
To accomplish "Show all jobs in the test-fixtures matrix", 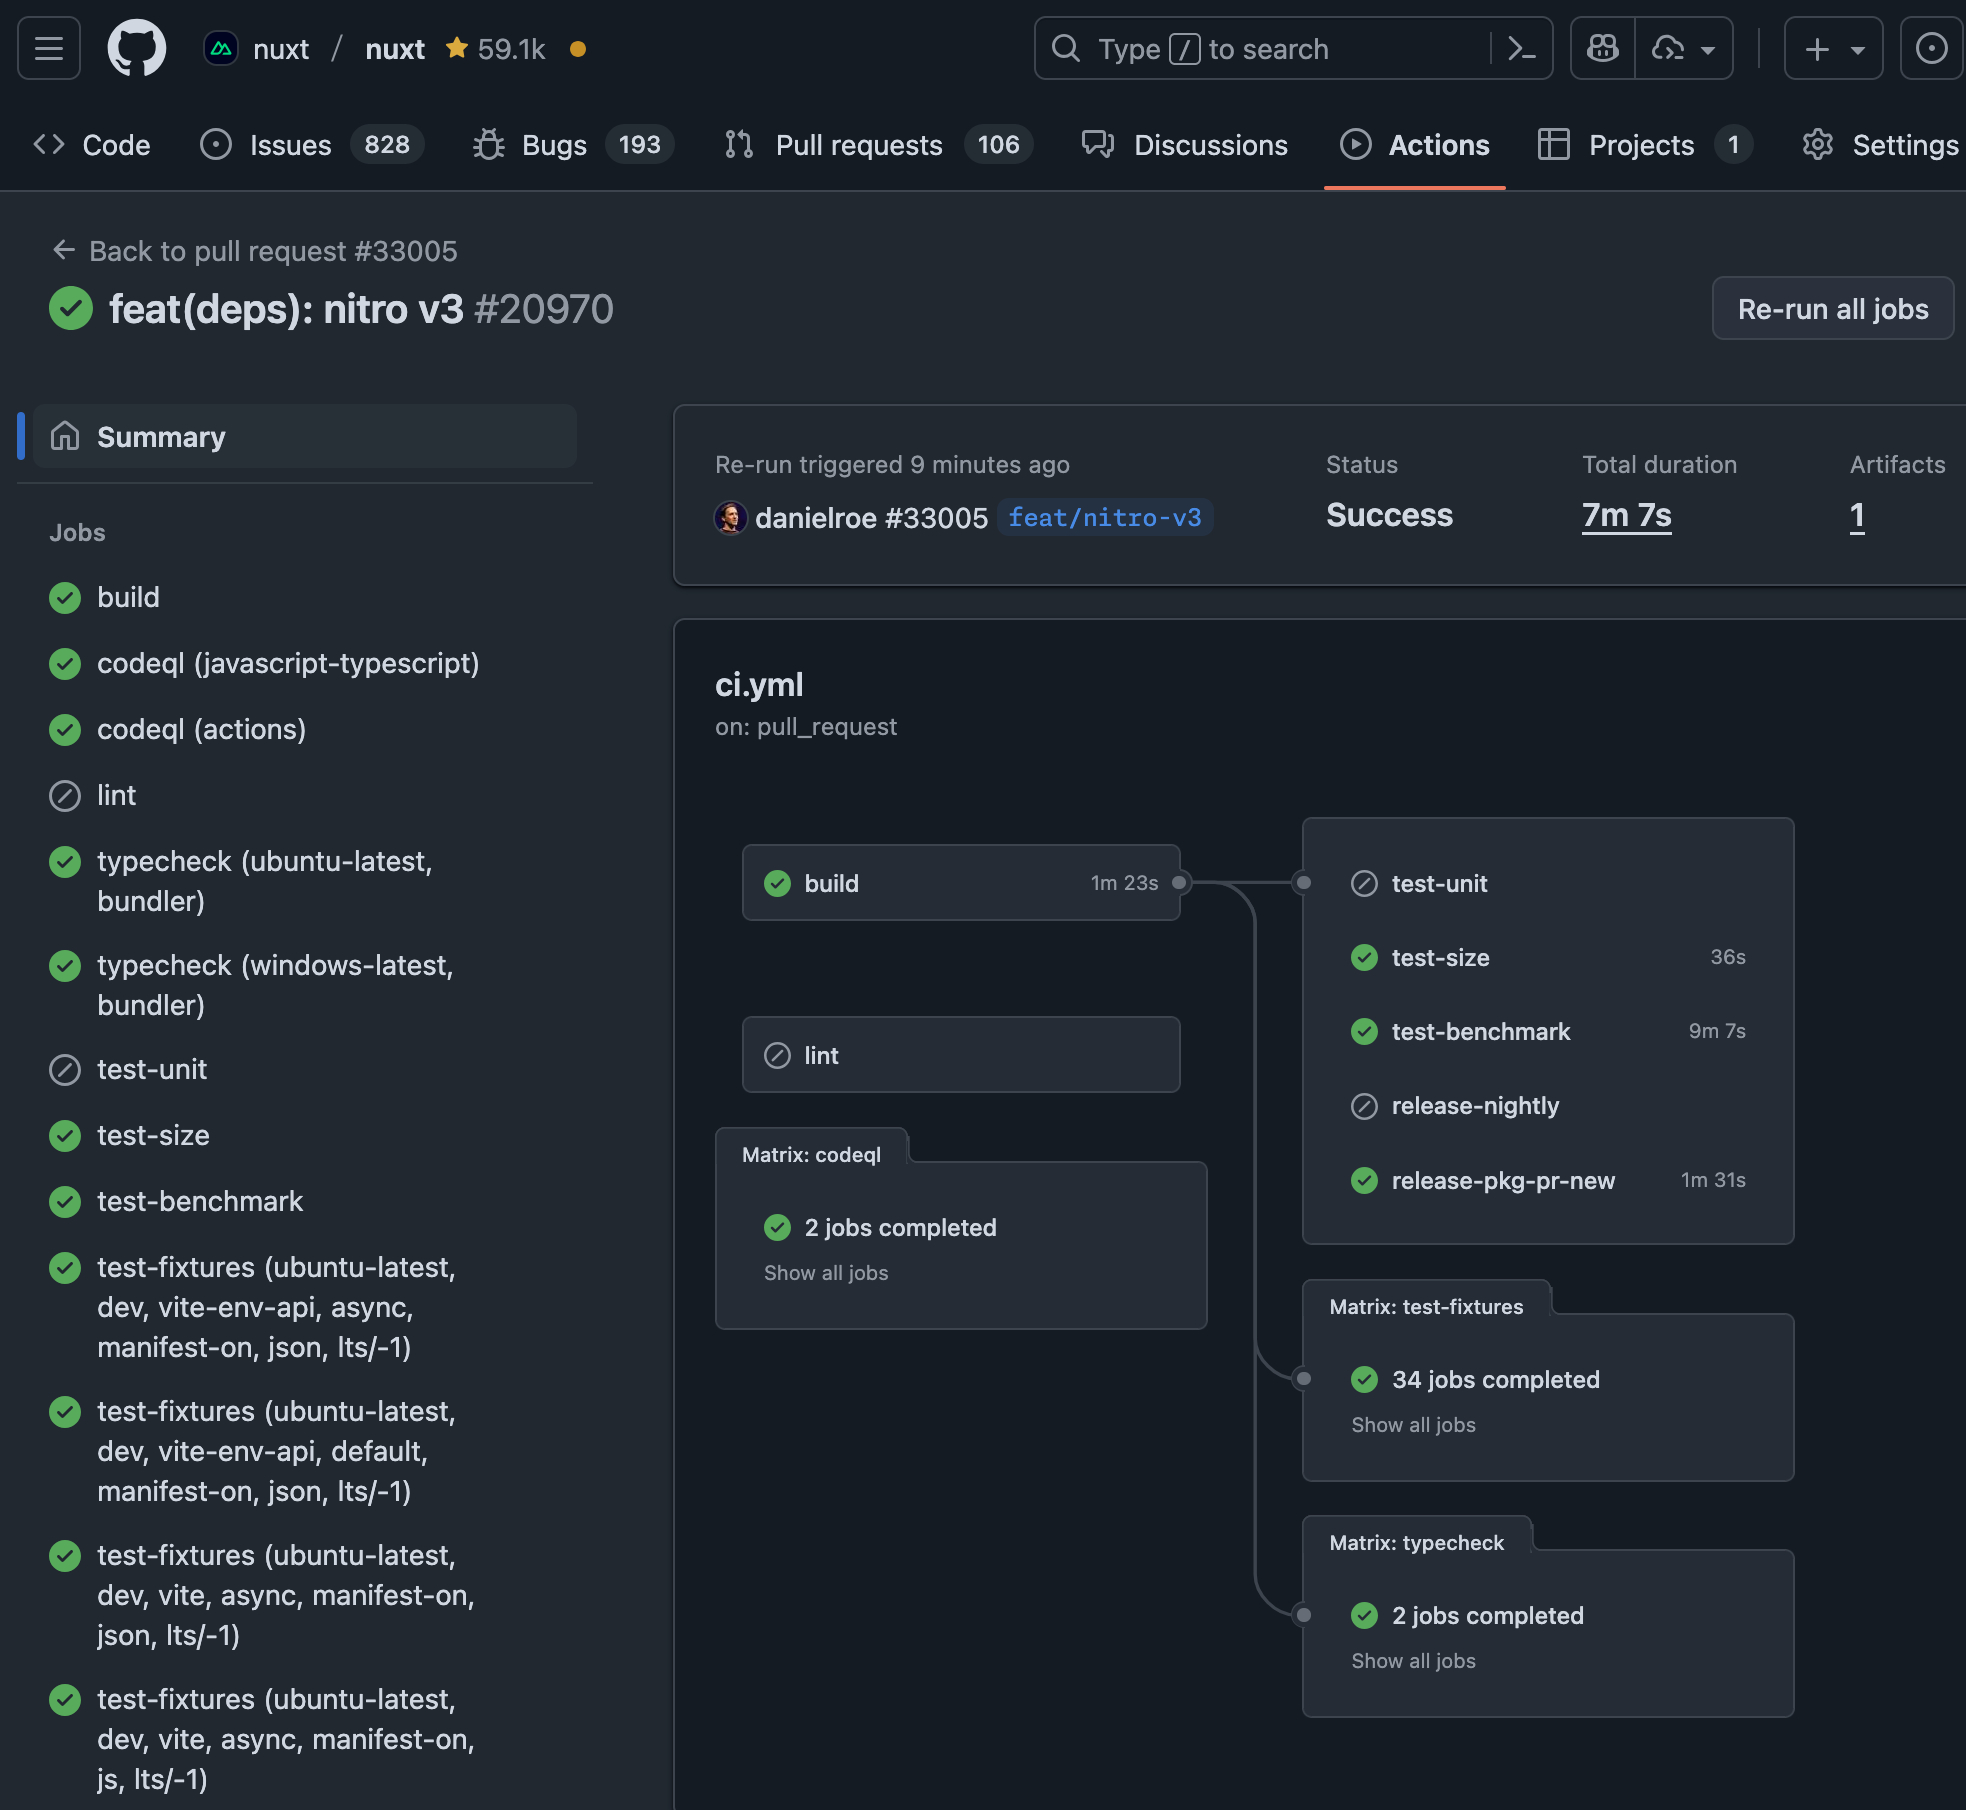I will click(x=1412, y=1425).
